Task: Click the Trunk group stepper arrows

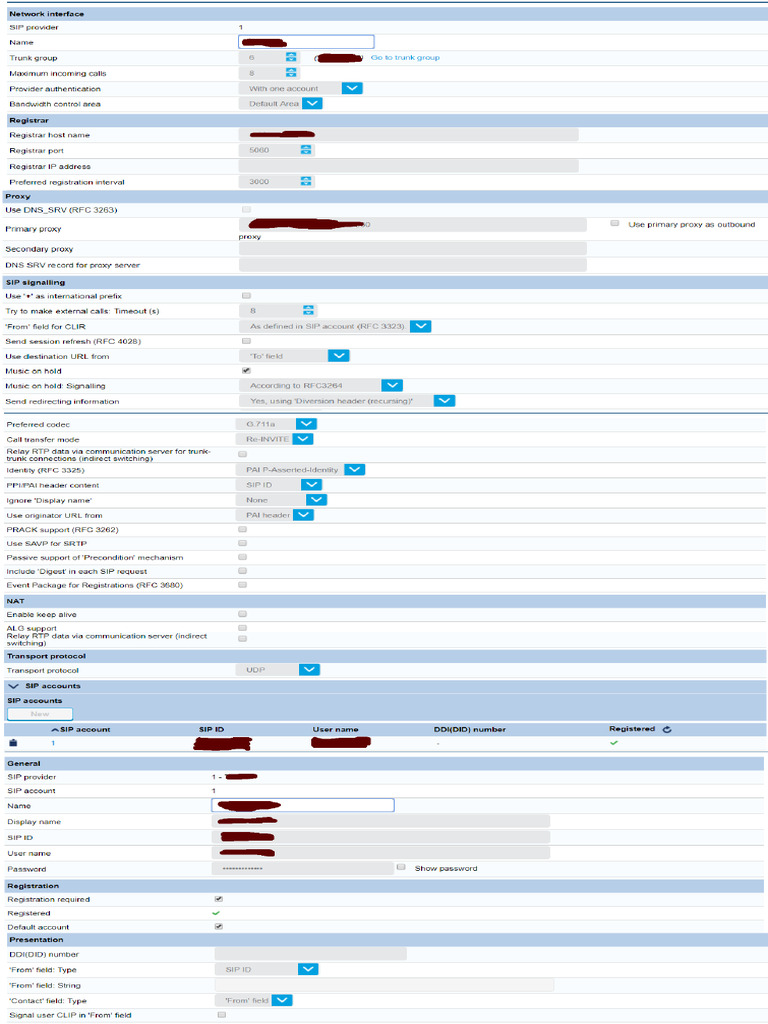Action: (291, 57)
